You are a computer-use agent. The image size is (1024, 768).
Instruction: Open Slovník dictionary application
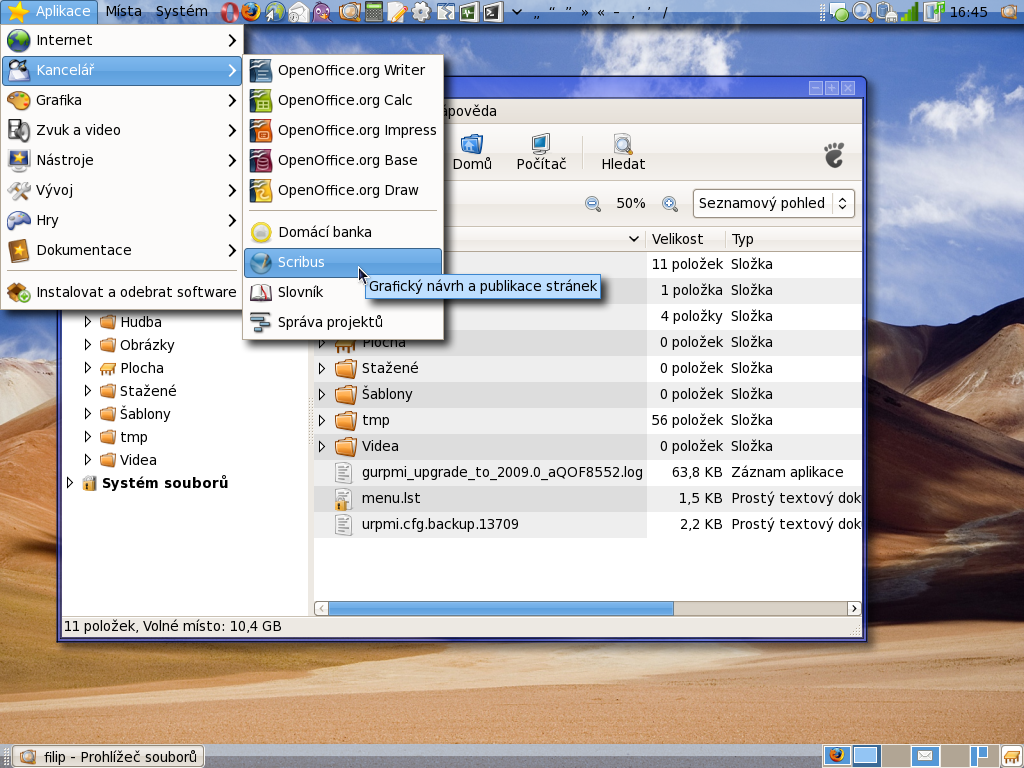point(304,293)
